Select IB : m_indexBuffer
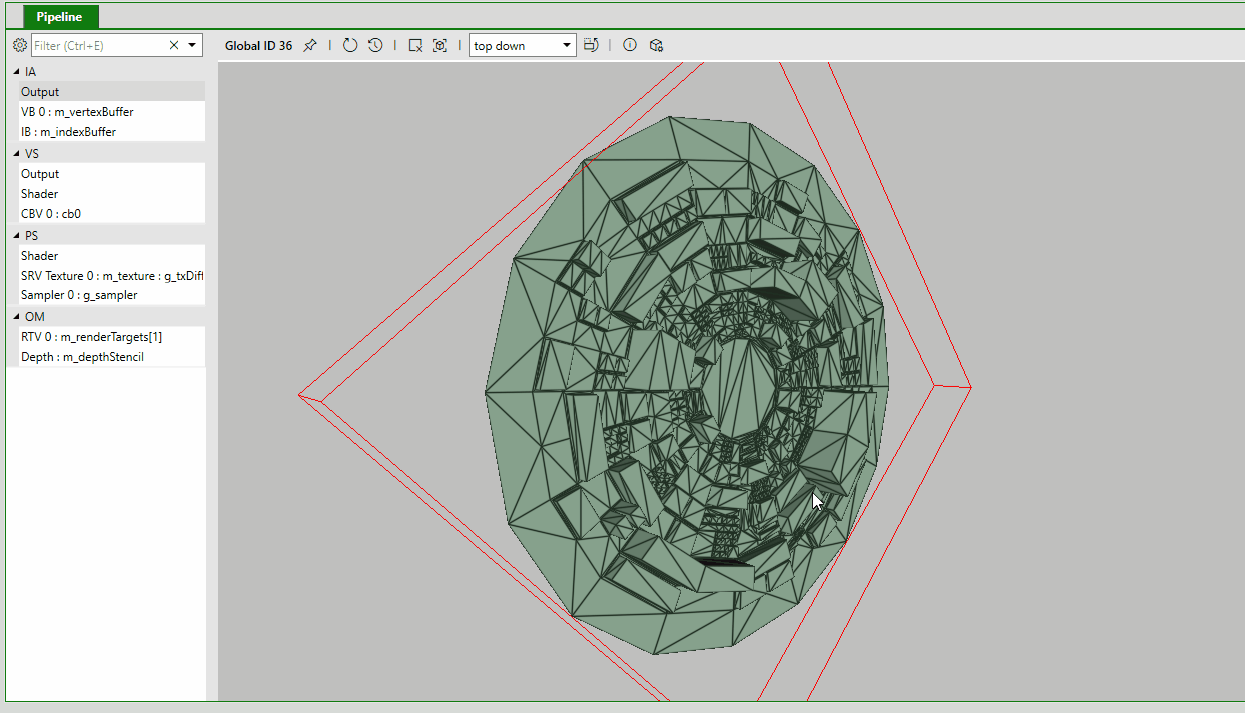This screenshot has width=1245, height=713. coord(111,132)
